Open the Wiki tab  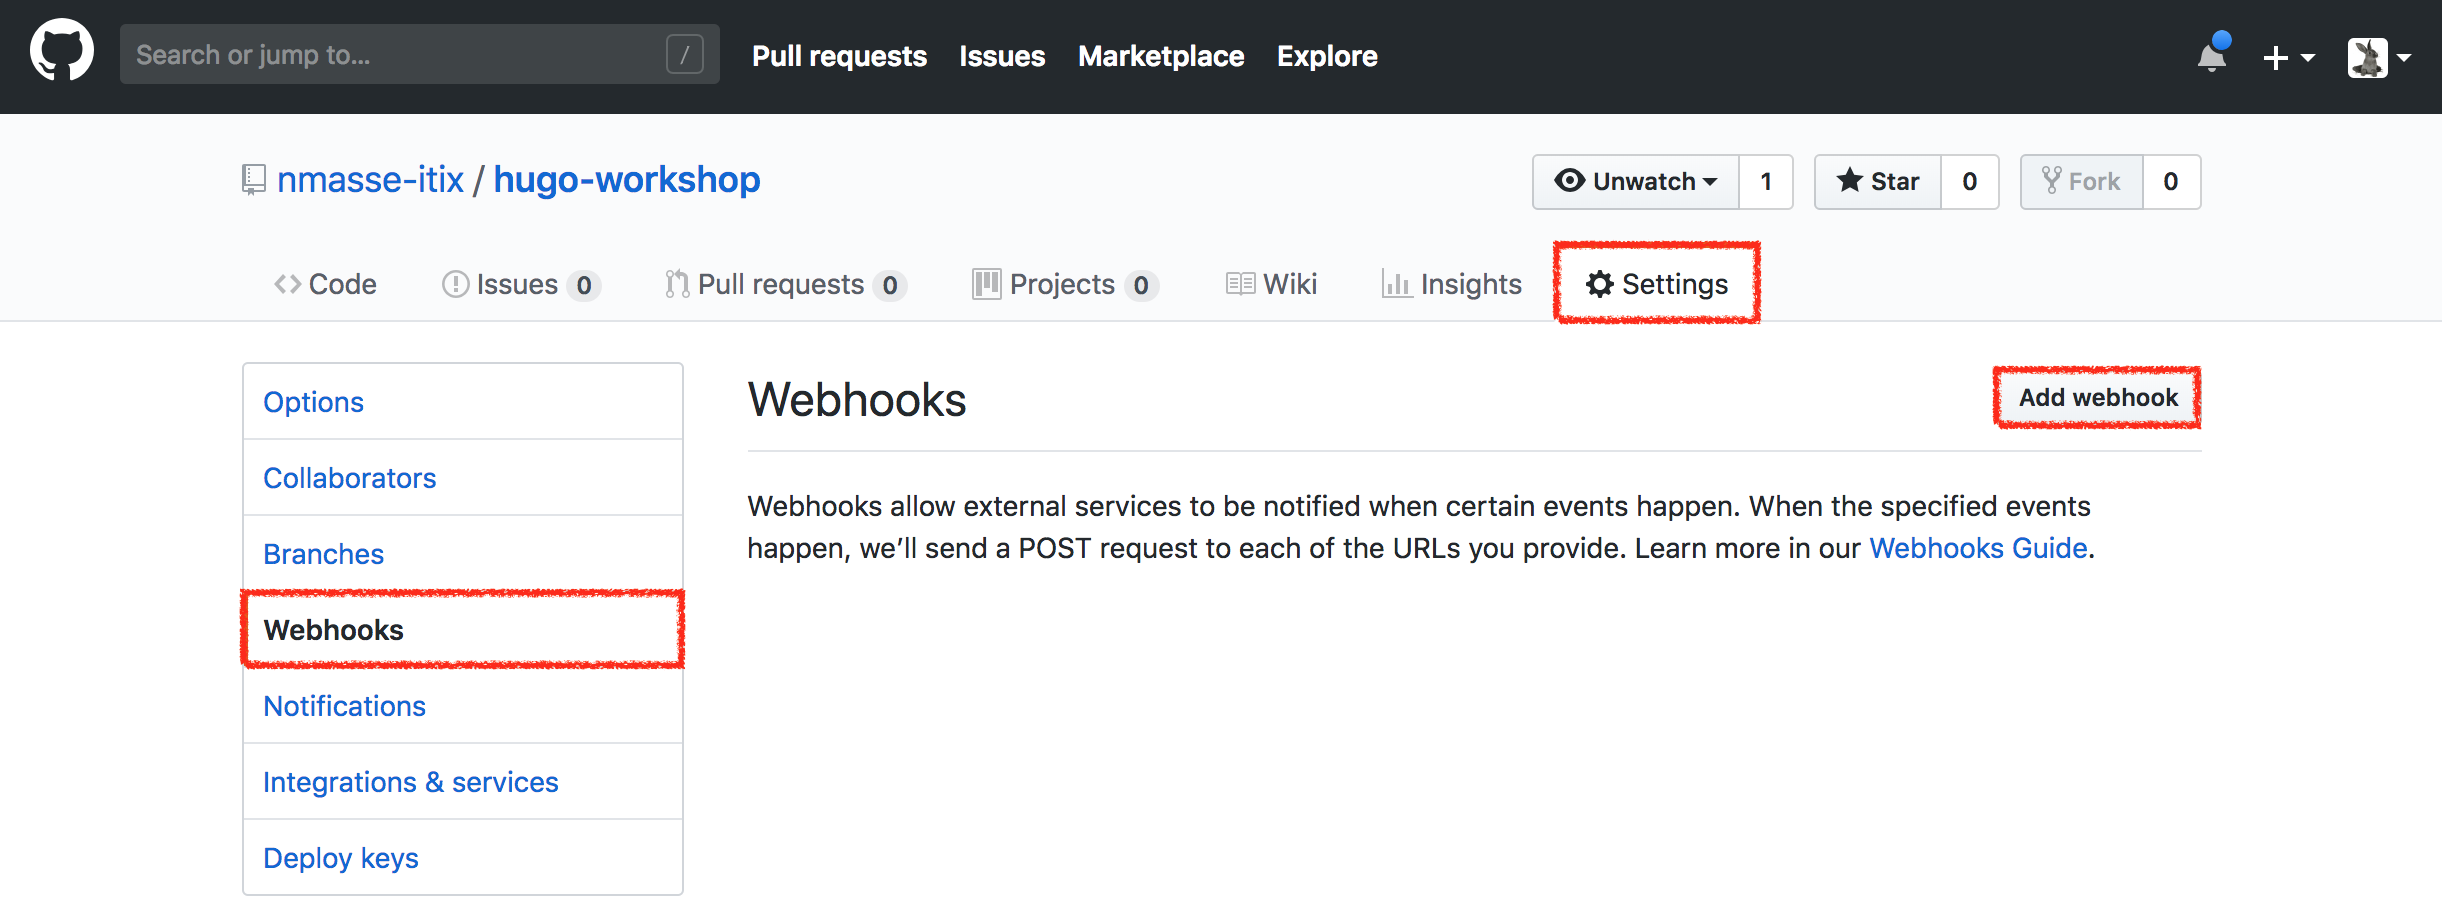[x=1272, y=284]
